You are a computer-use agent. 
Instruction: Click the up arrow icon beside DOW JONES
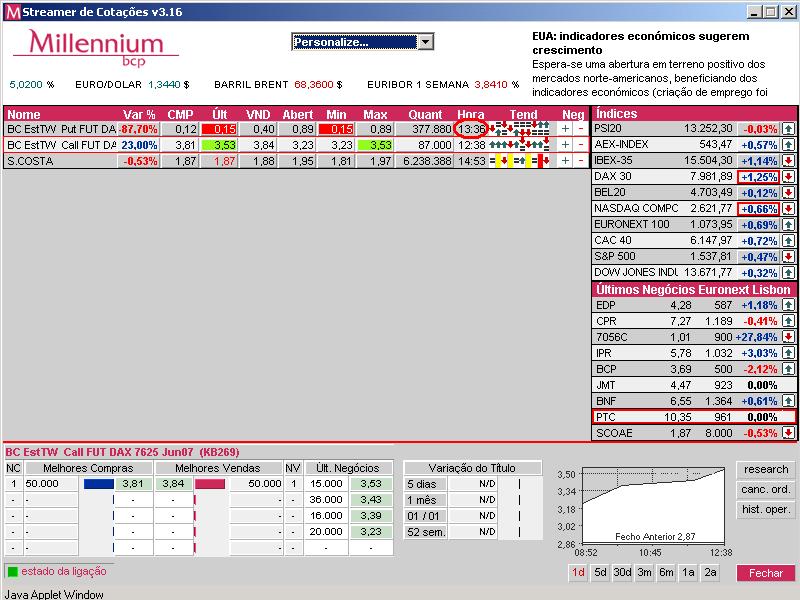(788, 272)
